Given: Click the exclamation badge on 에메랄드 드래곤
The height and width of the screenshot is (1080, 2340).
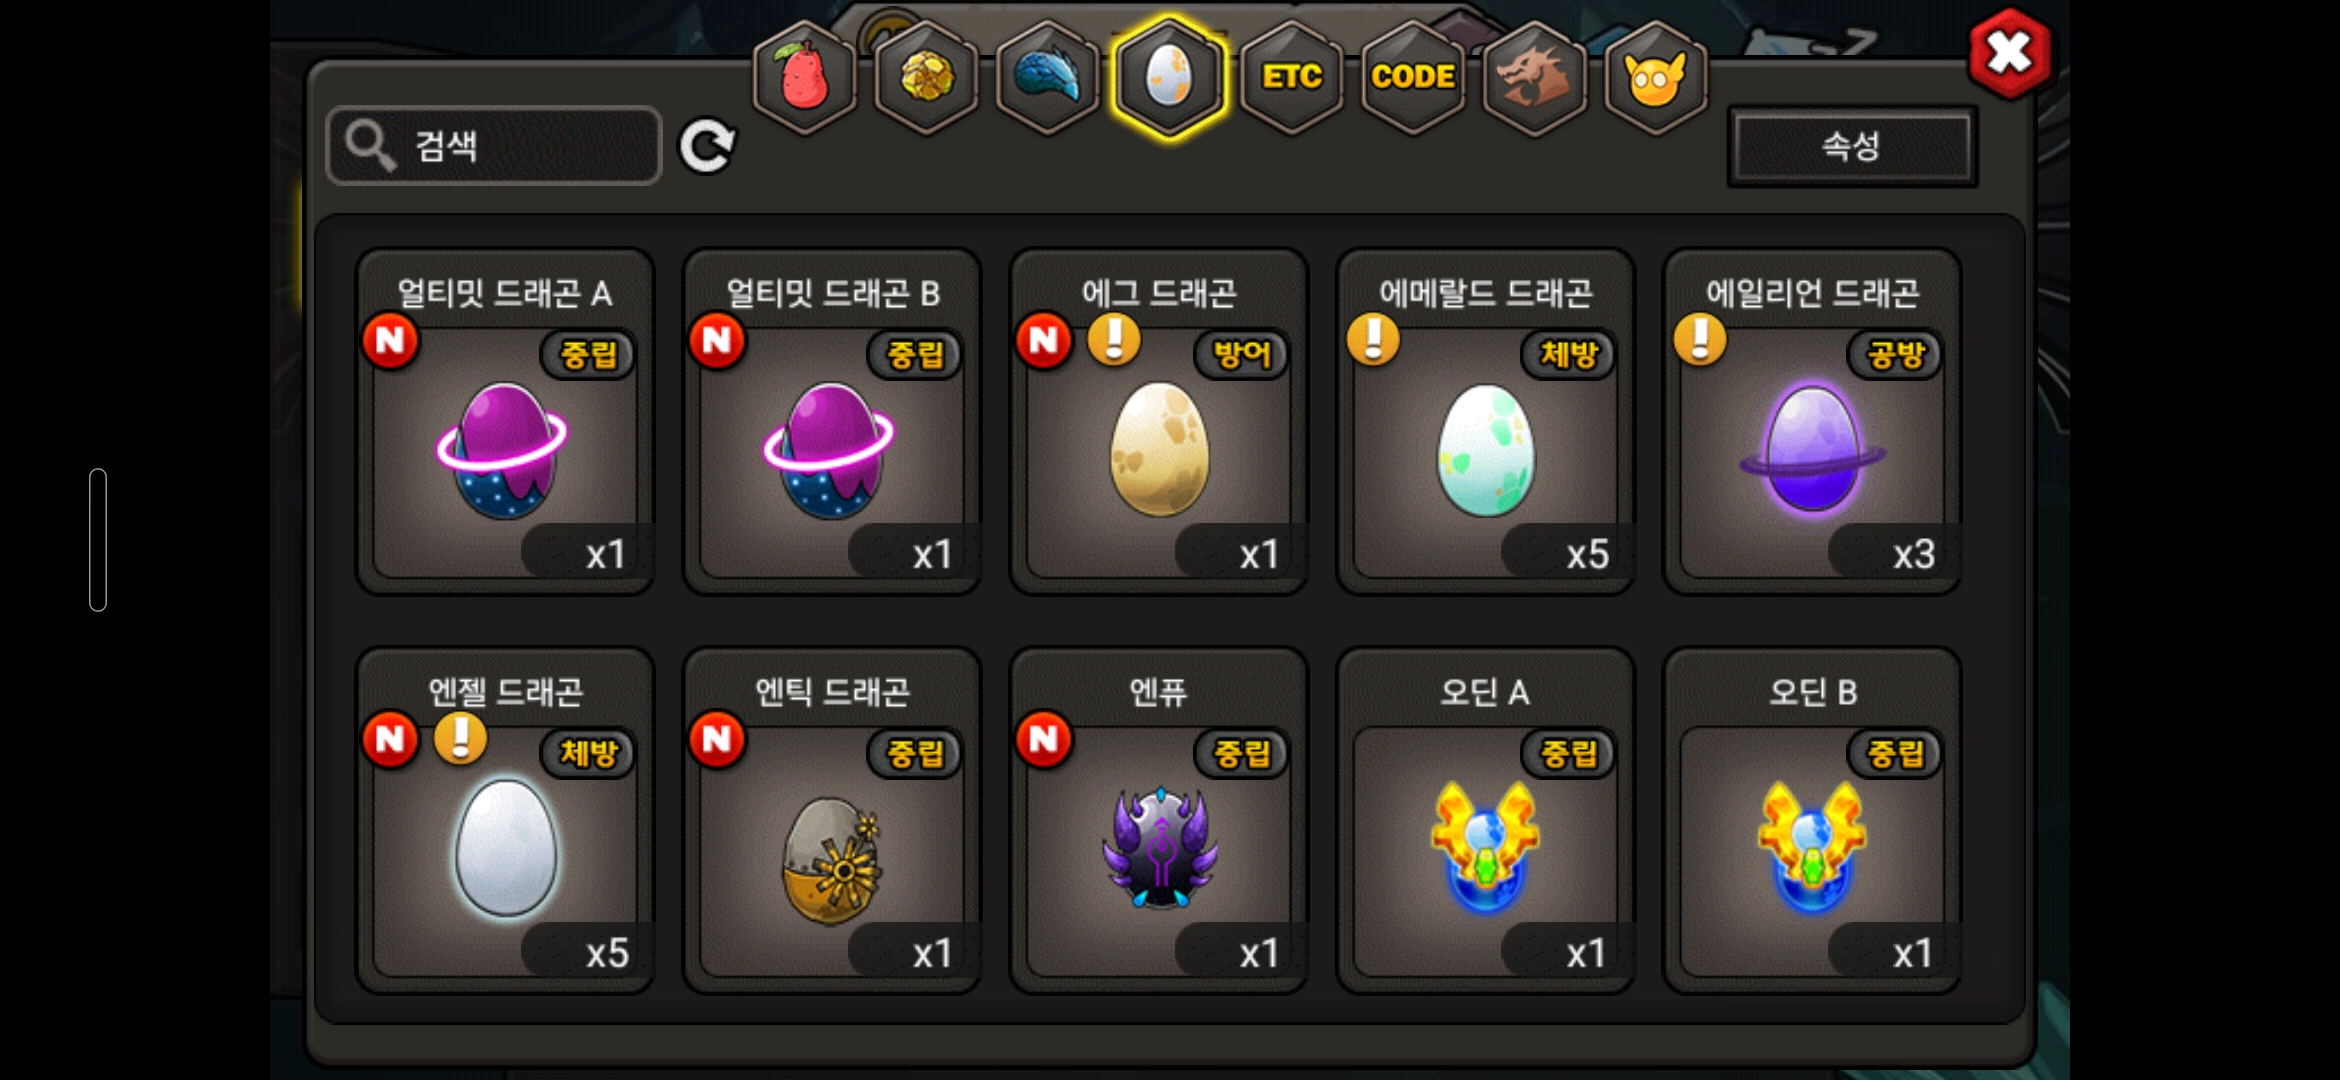Looking at the screenshot, I should click(1373, 339).
